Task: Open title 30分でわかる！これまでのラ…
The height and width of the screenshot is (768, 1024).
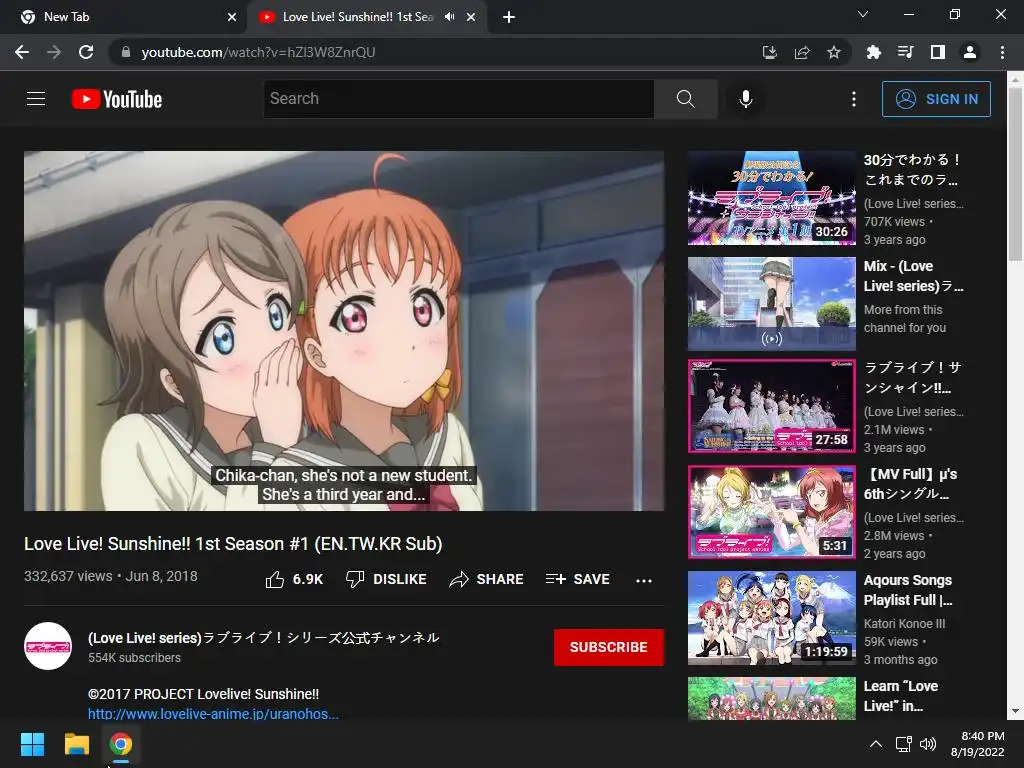Action: point(912,170)
